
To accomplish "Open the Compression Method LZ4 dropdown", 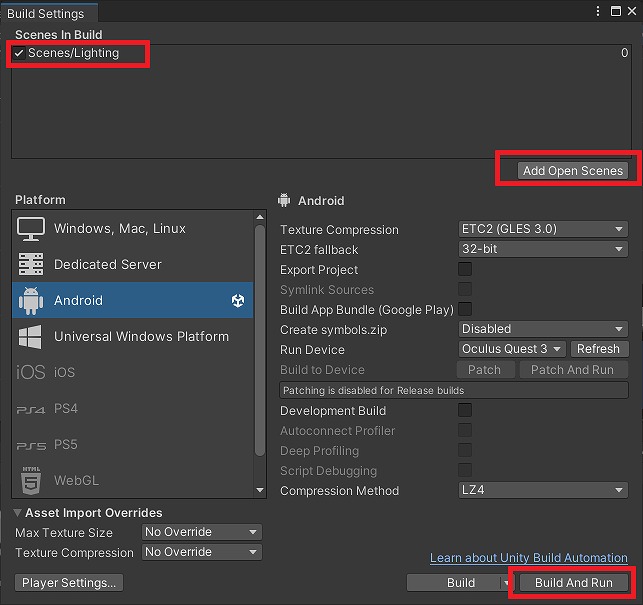I will (543, 490).
